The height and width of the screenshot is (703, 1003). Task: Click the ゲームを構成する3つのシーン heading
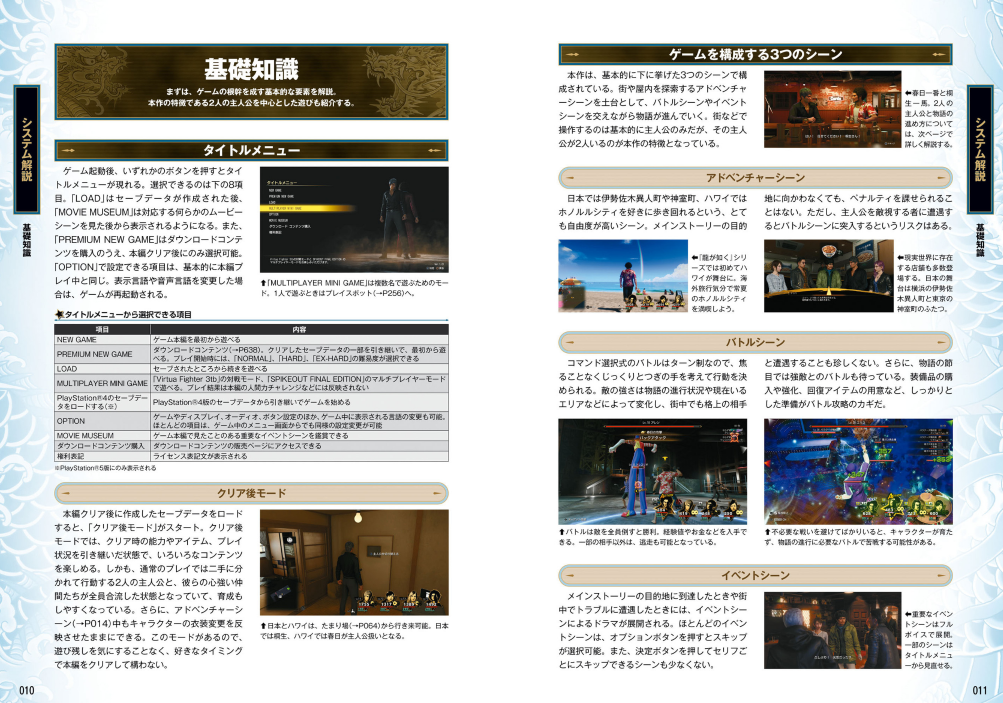755,54
